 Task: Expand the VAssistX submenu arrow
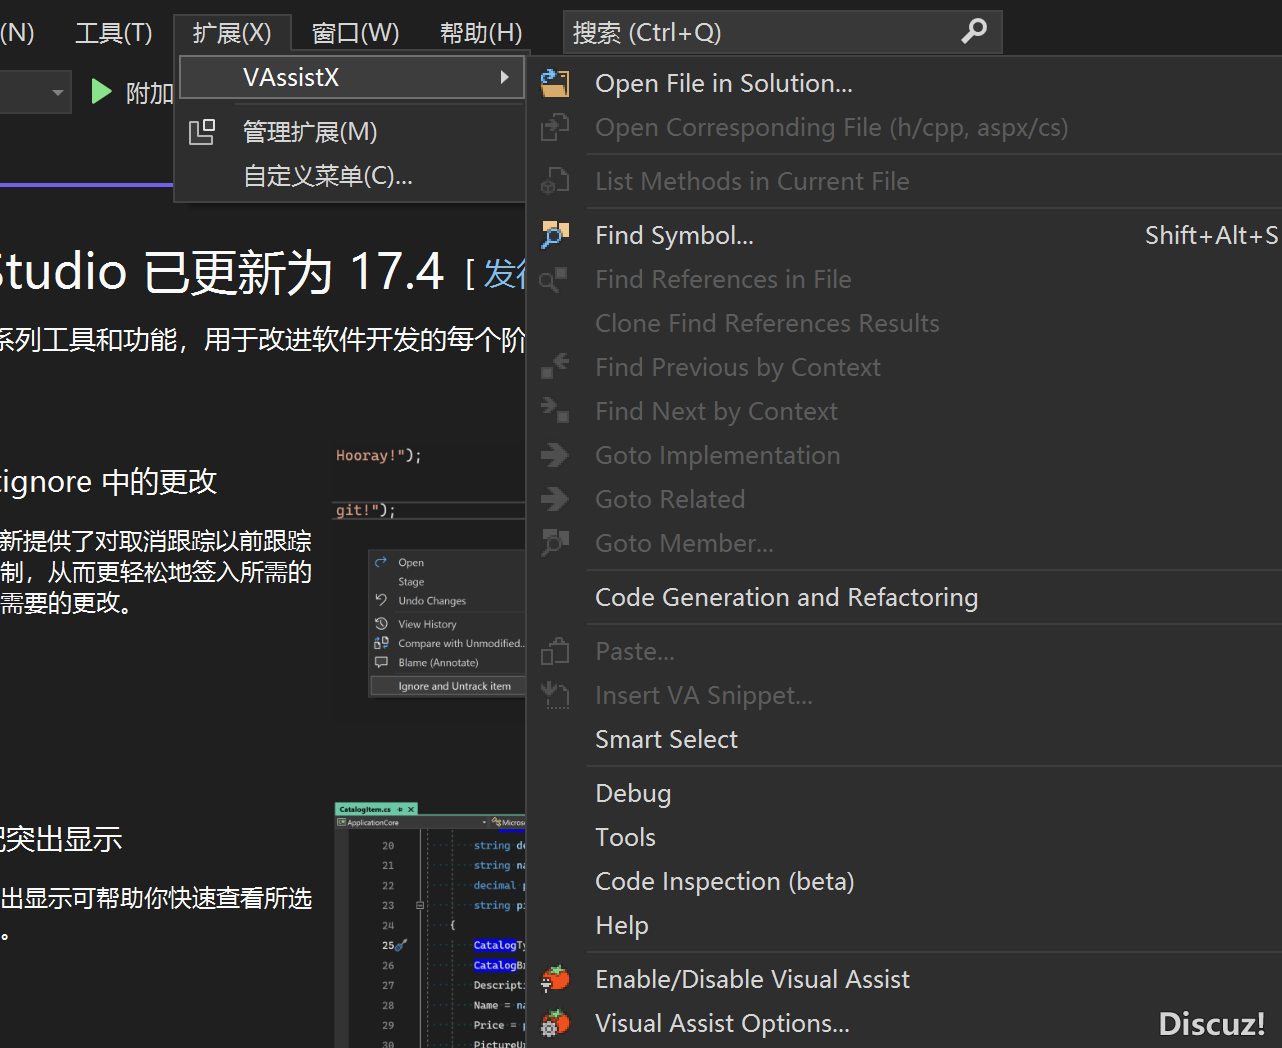505,77
